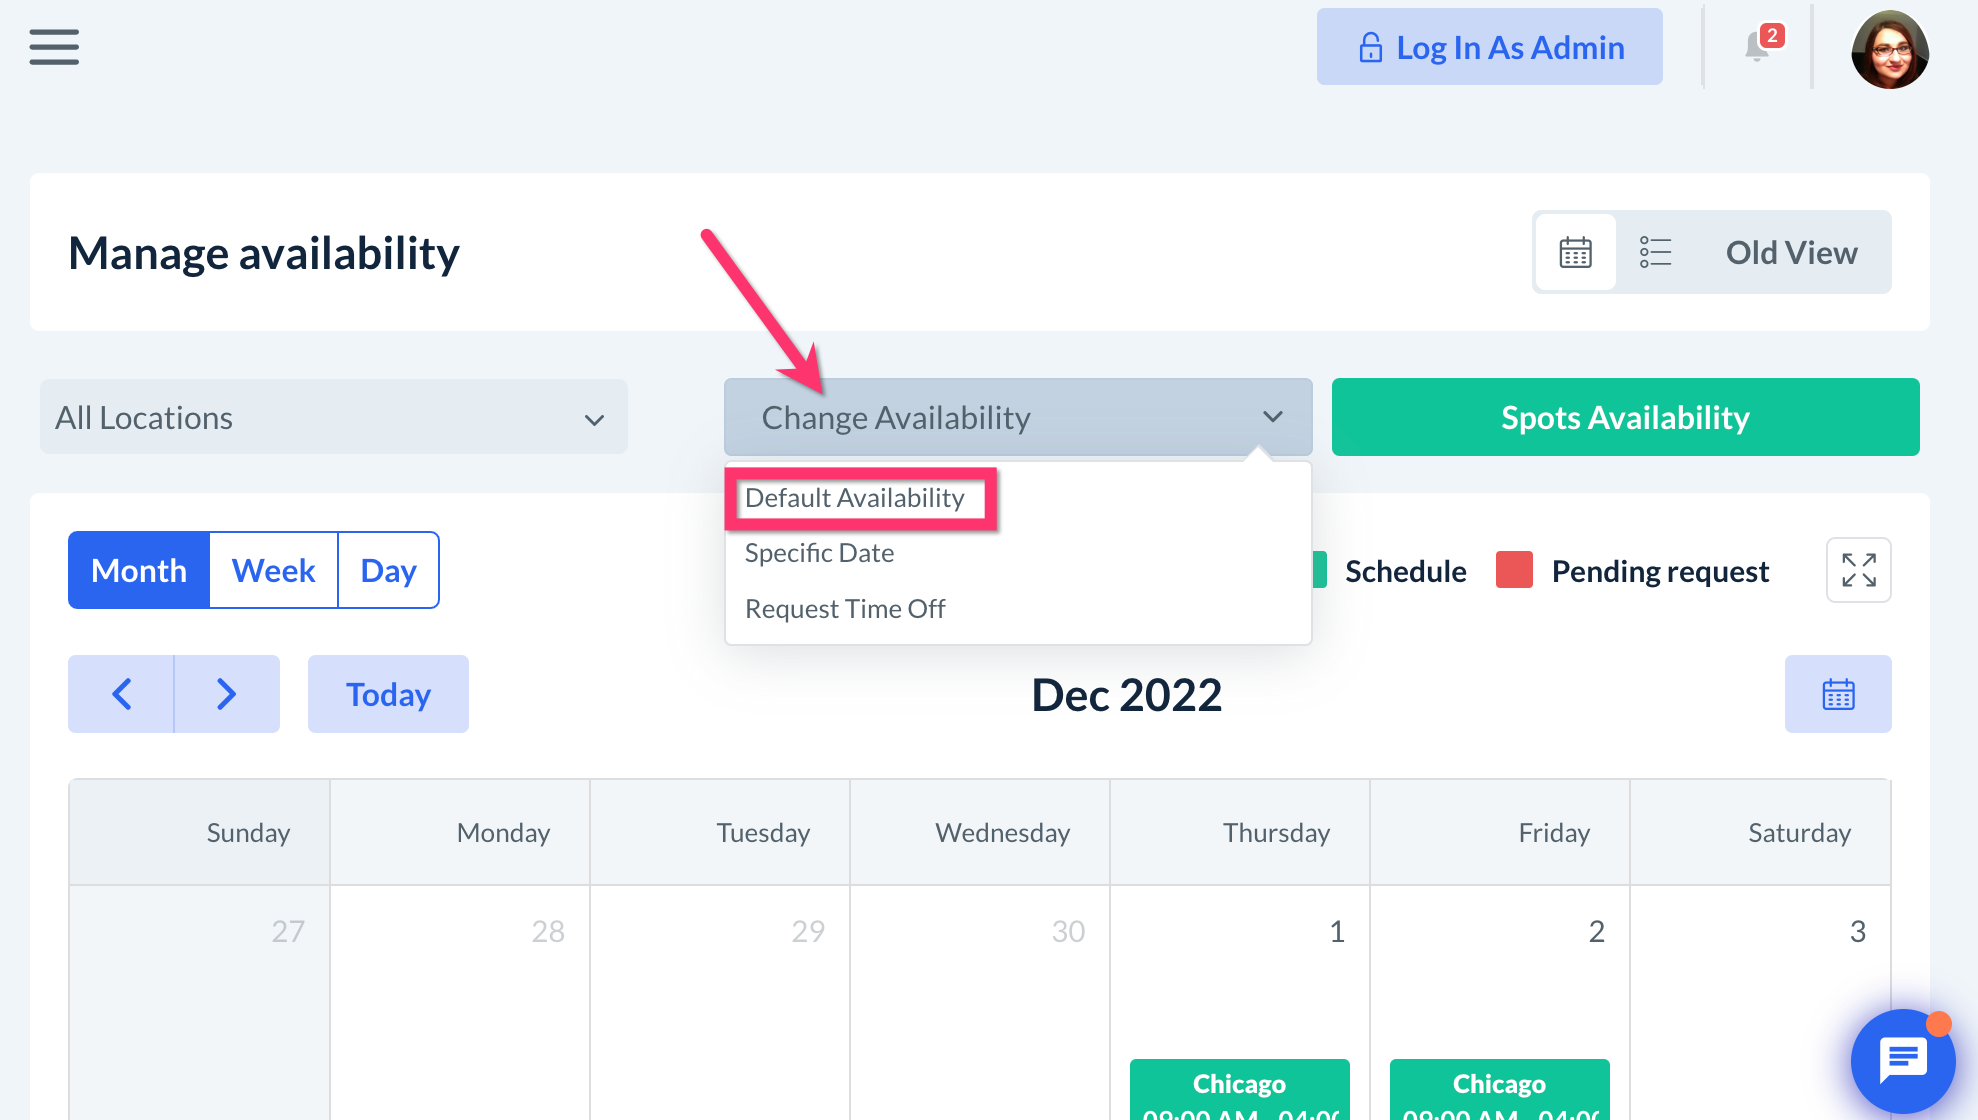
Task: Switch to the Week view
Action: point(273,570)
